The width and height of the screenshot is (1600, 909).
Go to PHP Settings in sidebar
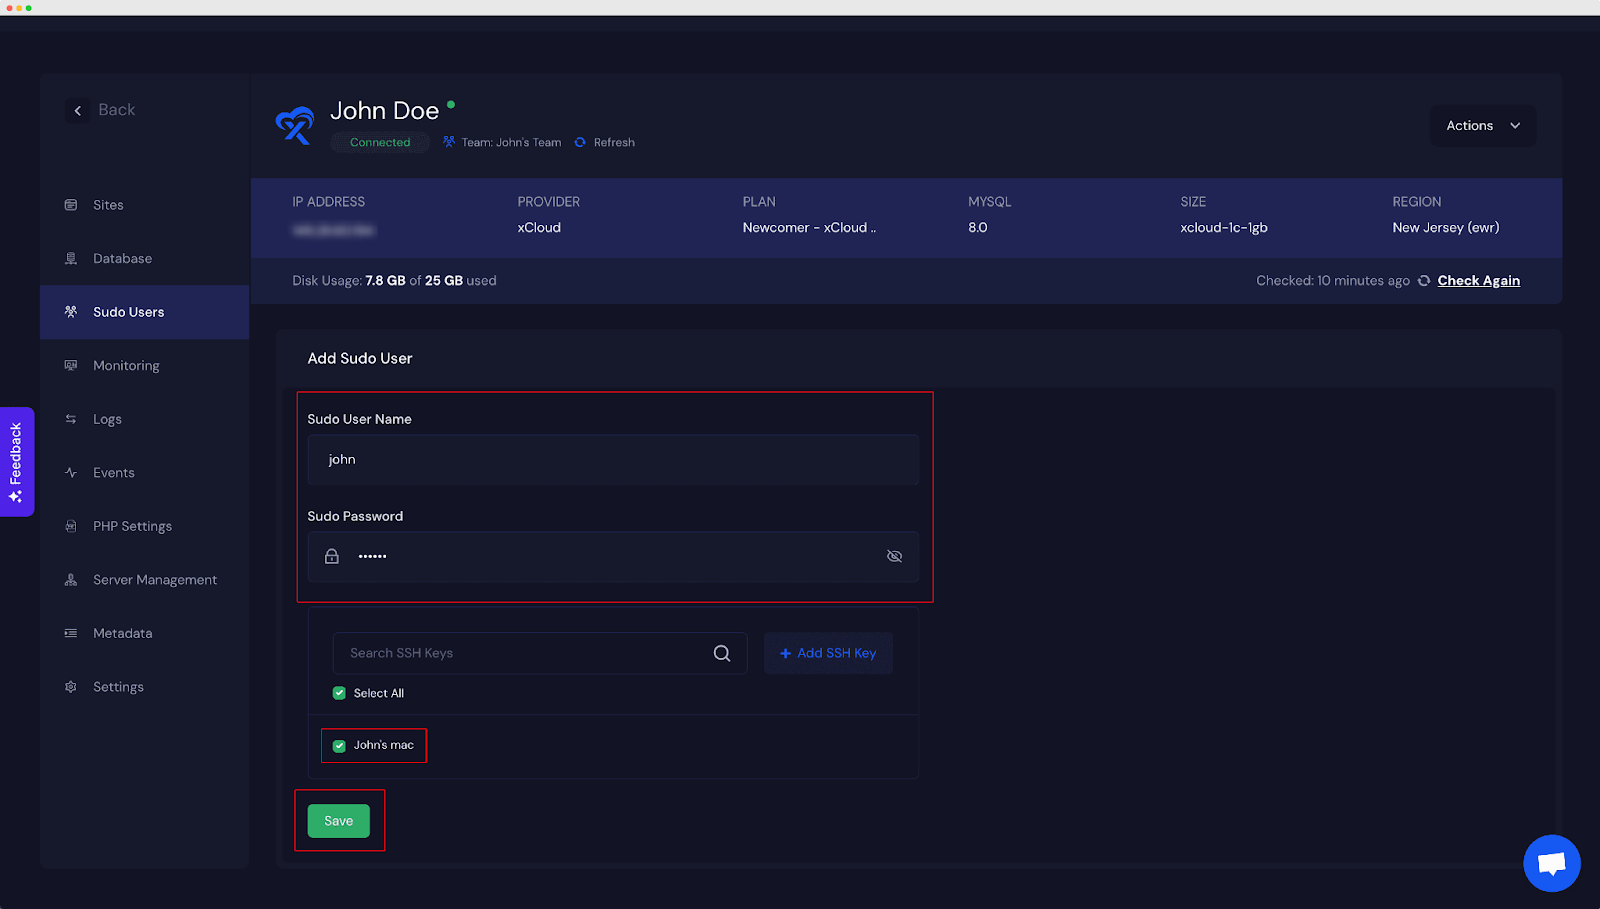[132, 527]
